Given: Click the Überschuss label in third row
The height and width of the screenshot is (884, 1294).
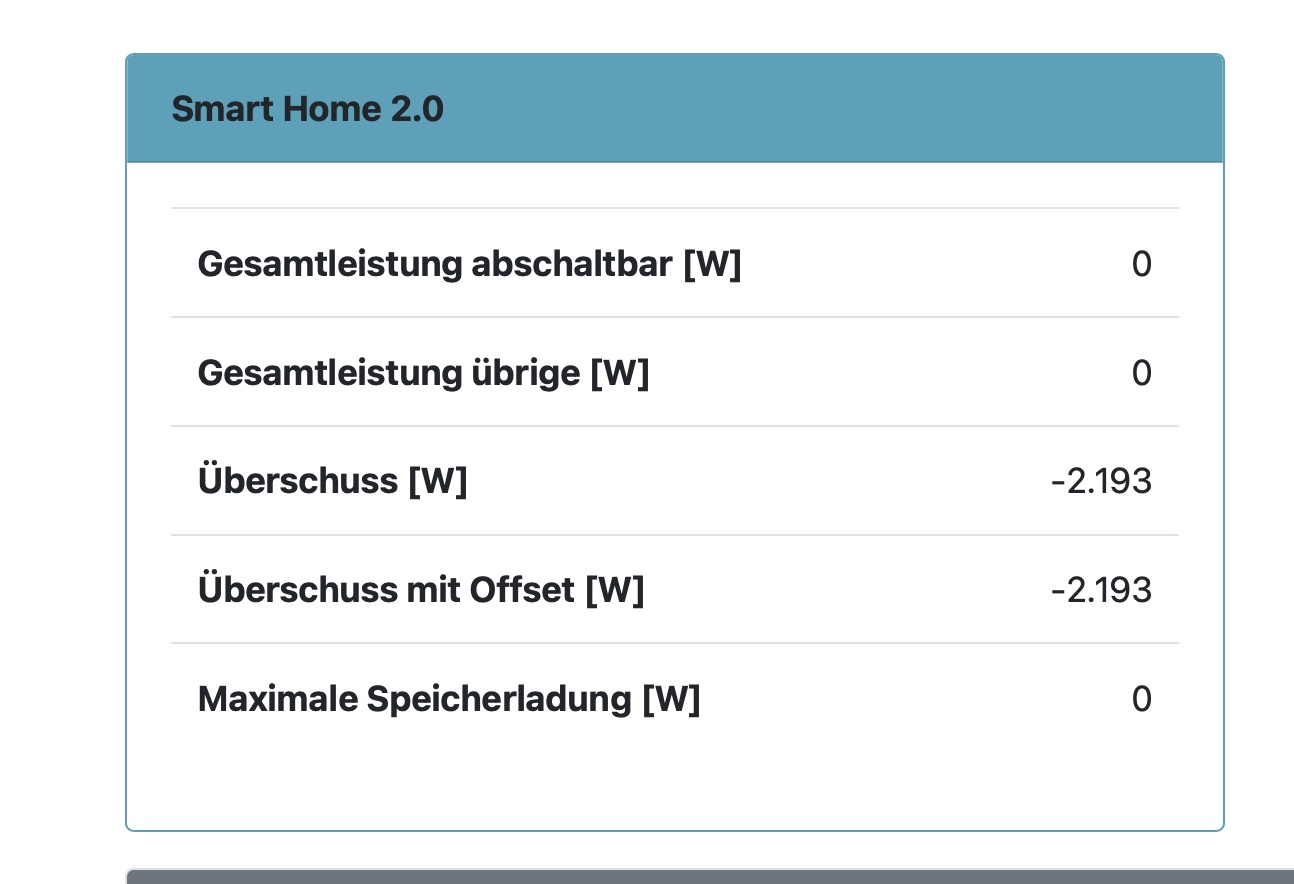Looking at the screenshot, I should (298, 482).
